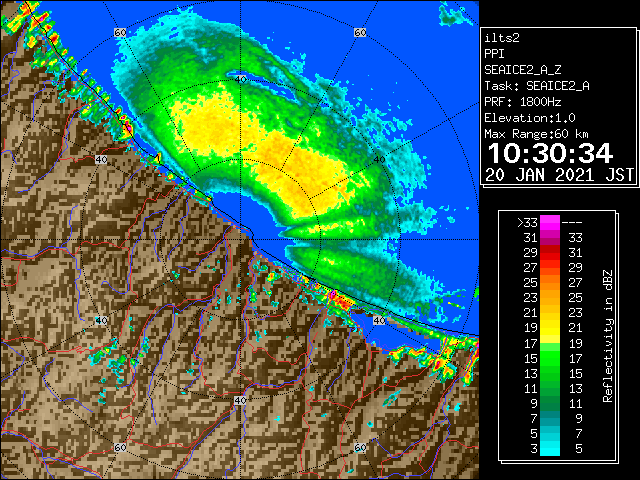Click the "40" range label due south of radar
The image size is (640, 480).
[x=240, y=400]
